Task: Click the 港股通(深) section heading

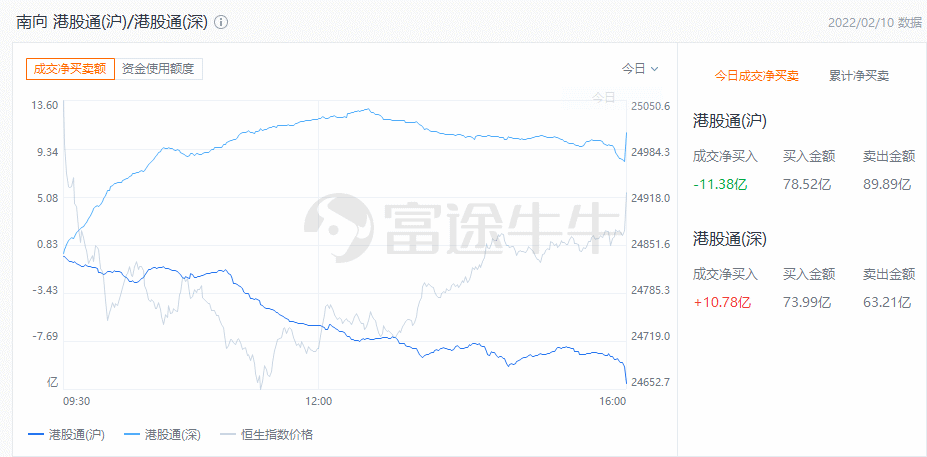Action: (730, 239)
